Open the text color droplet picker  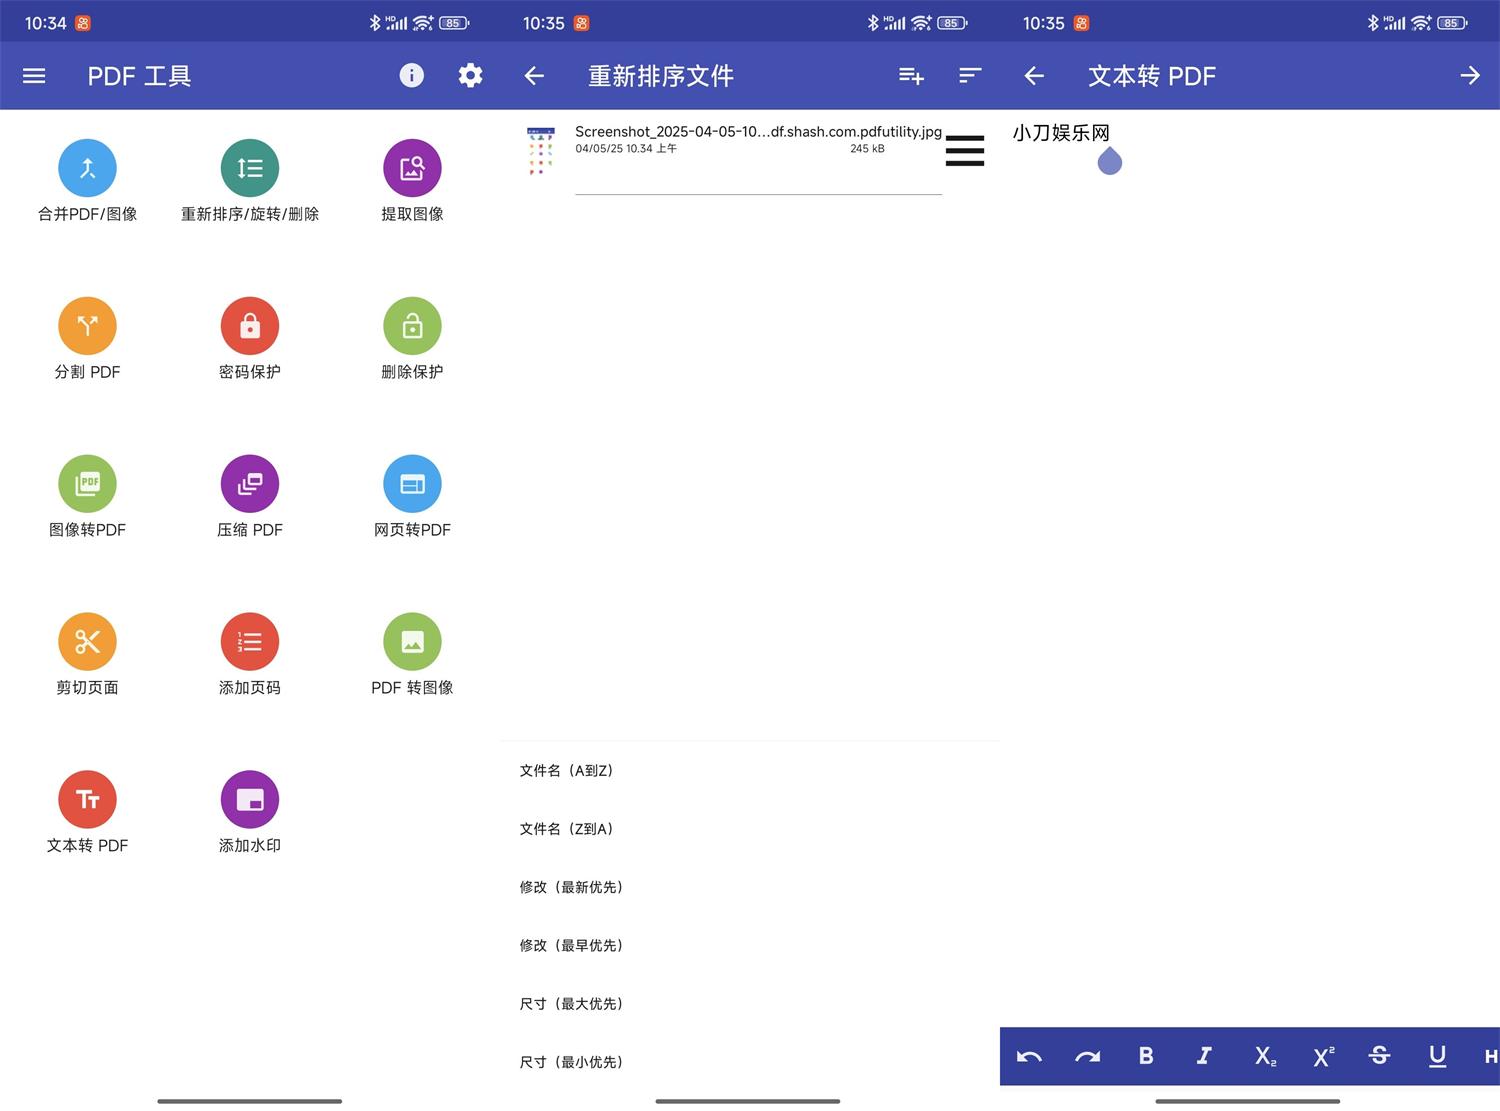1110,161
